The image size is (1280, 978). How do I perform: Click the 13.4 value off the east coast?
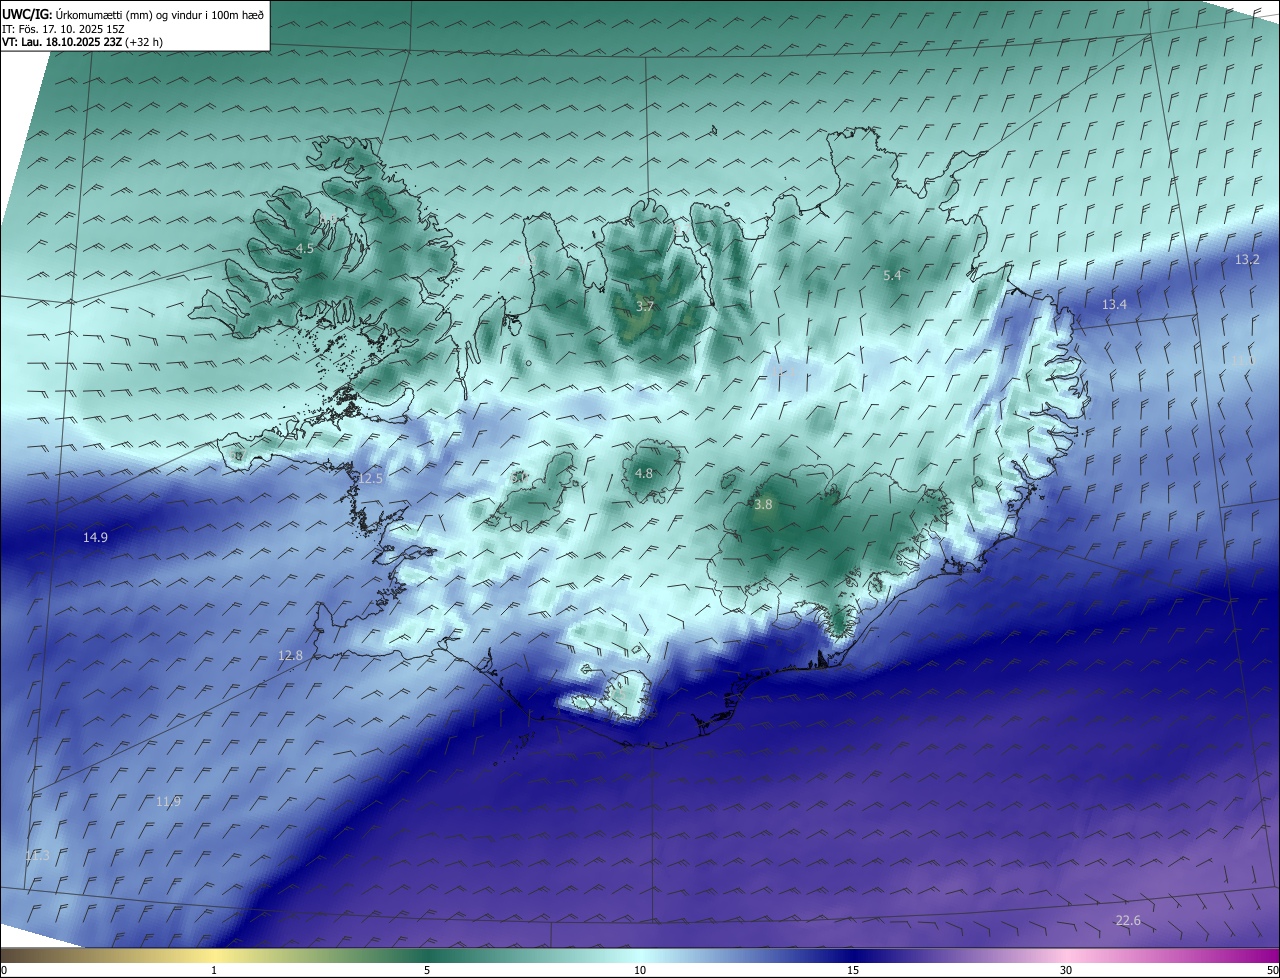(x=1114, y=304)
